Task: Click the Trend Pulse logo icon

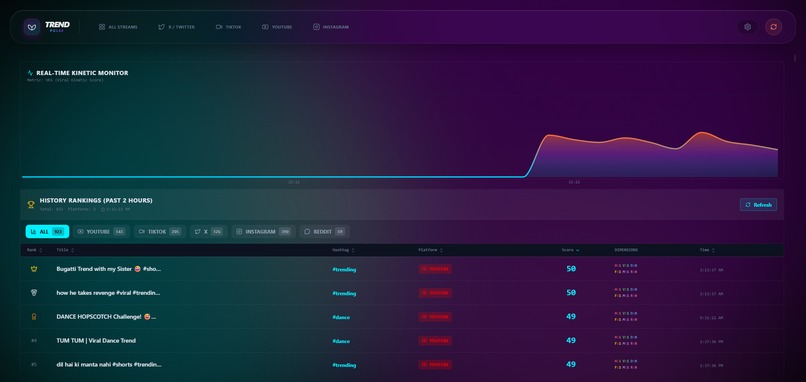Action: click(32, 27)
